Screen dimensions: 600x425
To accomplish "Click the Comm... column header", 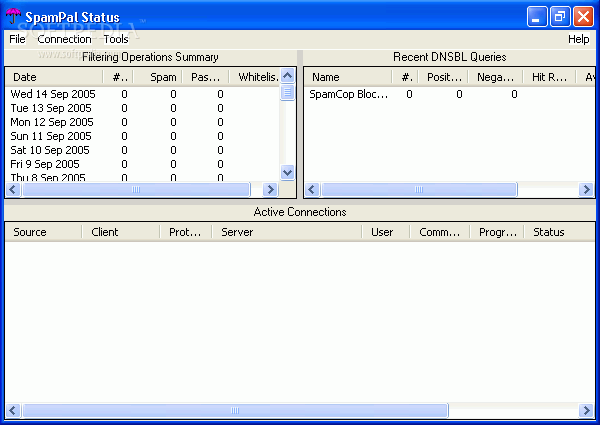I will 440,232.
